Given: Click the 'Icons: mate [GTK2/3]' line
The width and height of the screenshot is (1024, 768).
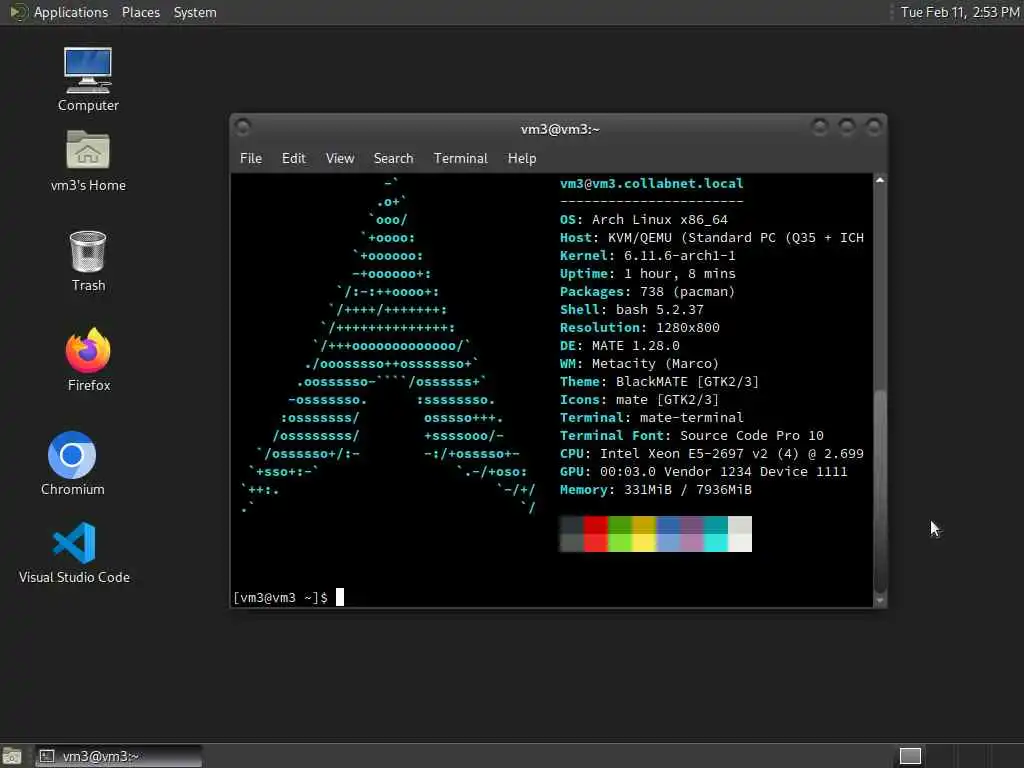Looking at the screenshot, I should [x=639, y=400].
